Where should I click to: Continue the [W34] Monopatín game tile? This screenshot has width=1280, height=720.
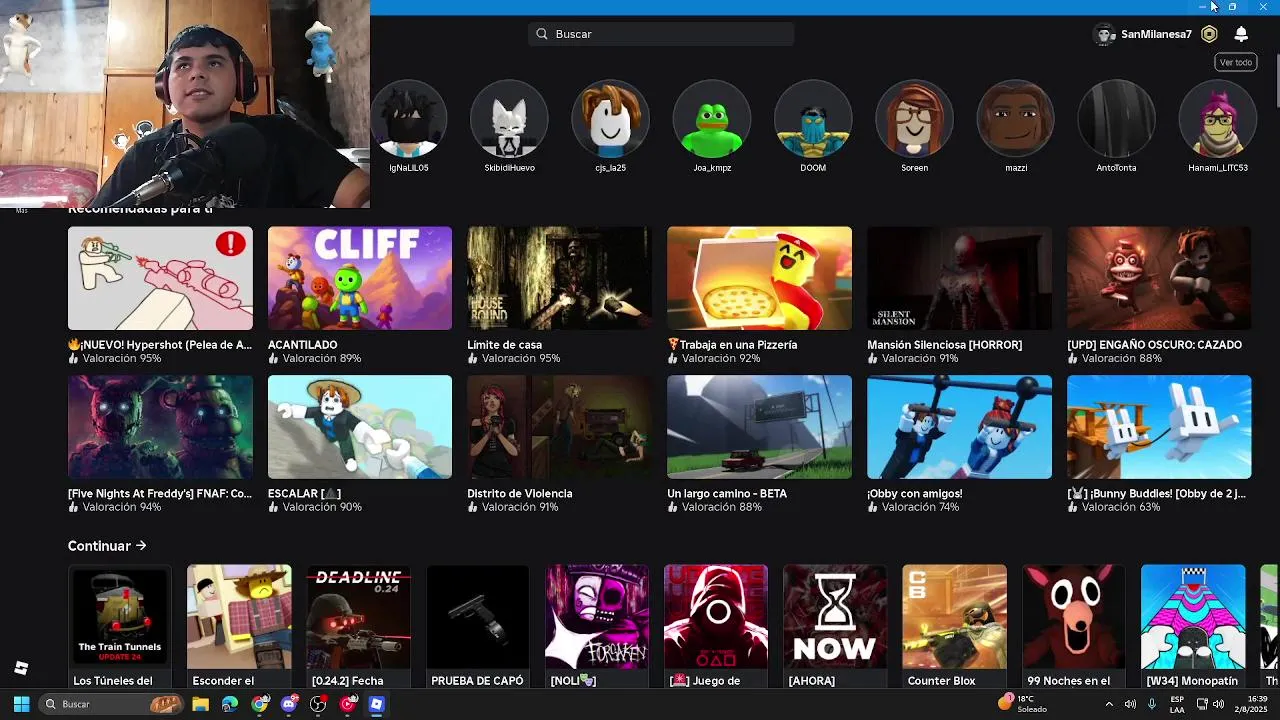click(1193, 617)
